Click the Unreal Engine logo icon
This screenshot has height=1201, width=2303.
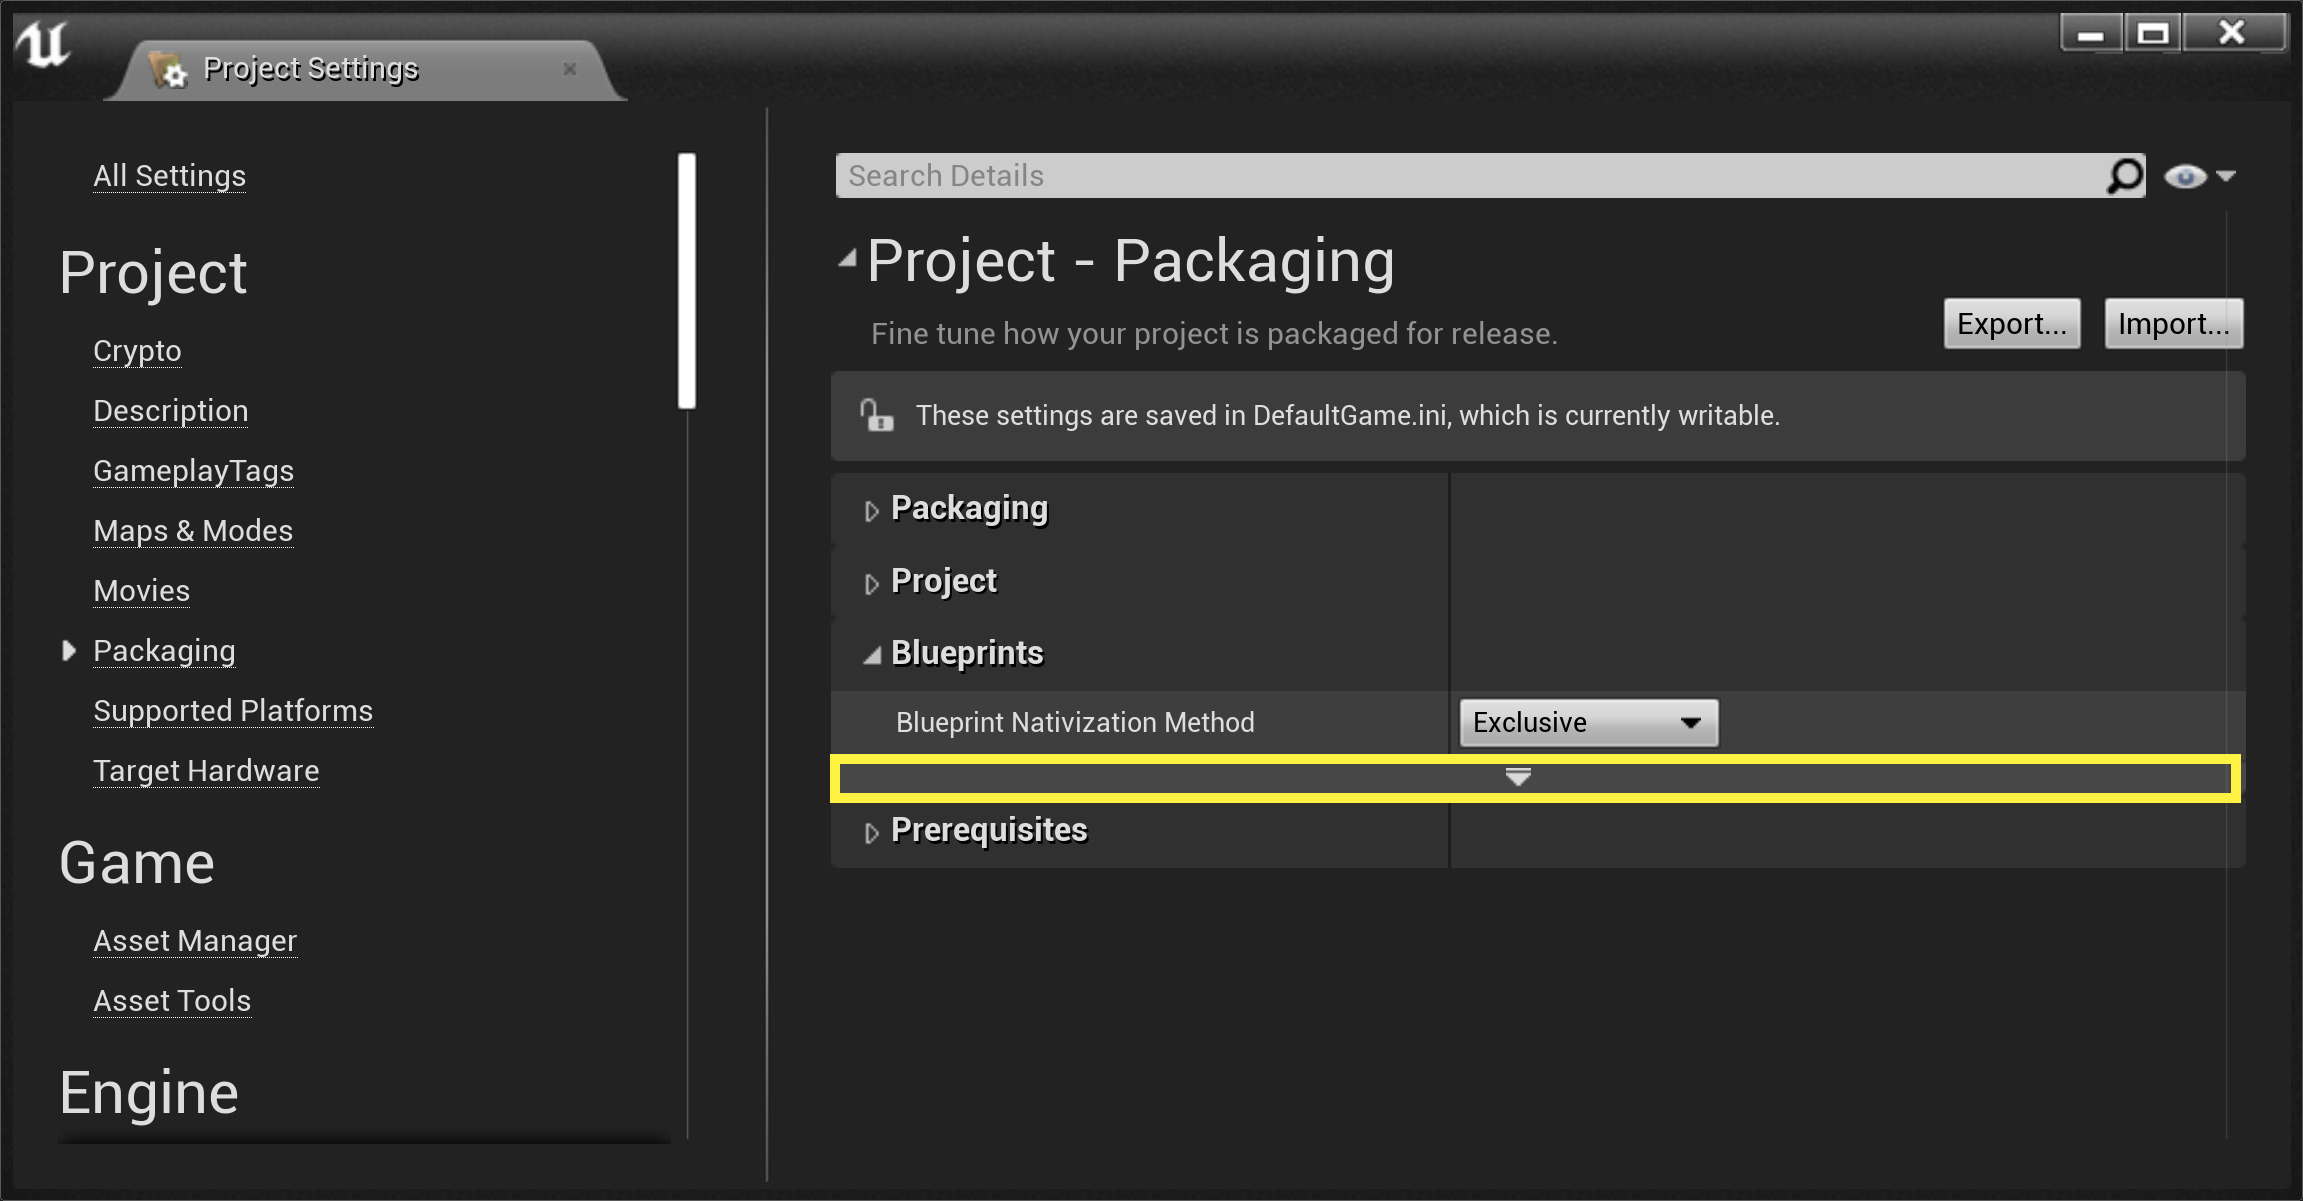click(x=43, y=44)
